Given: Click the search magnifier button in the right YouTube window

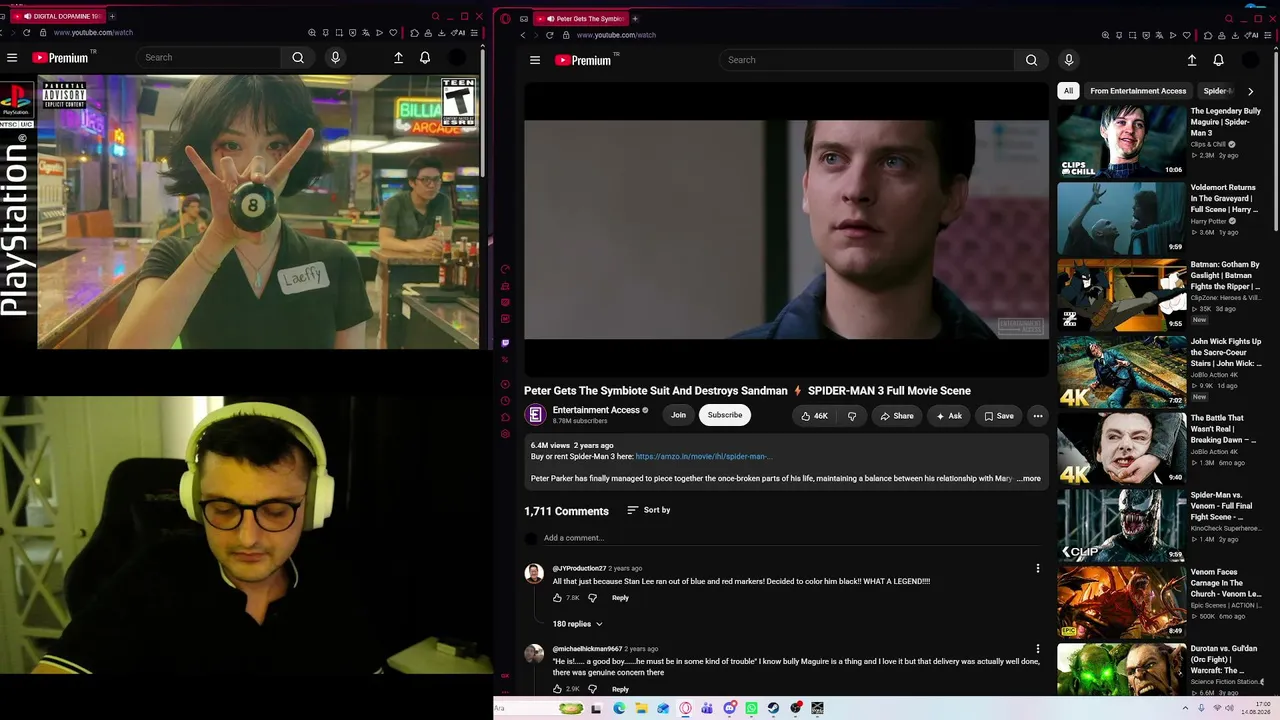Looking at the screenshot, I should pyautogui.click(x=1031, y=60).
